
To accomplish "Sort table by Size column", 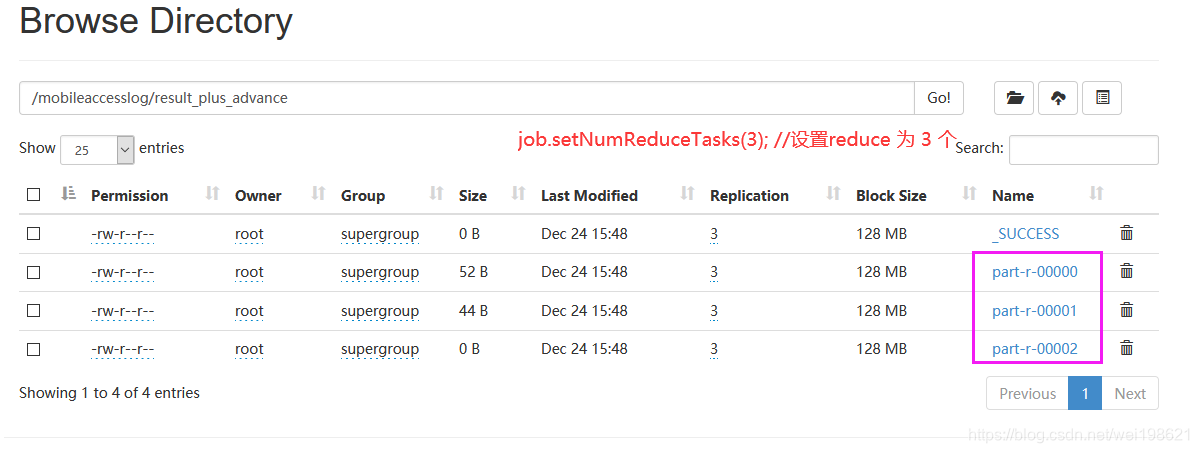I will click(518, 194).
